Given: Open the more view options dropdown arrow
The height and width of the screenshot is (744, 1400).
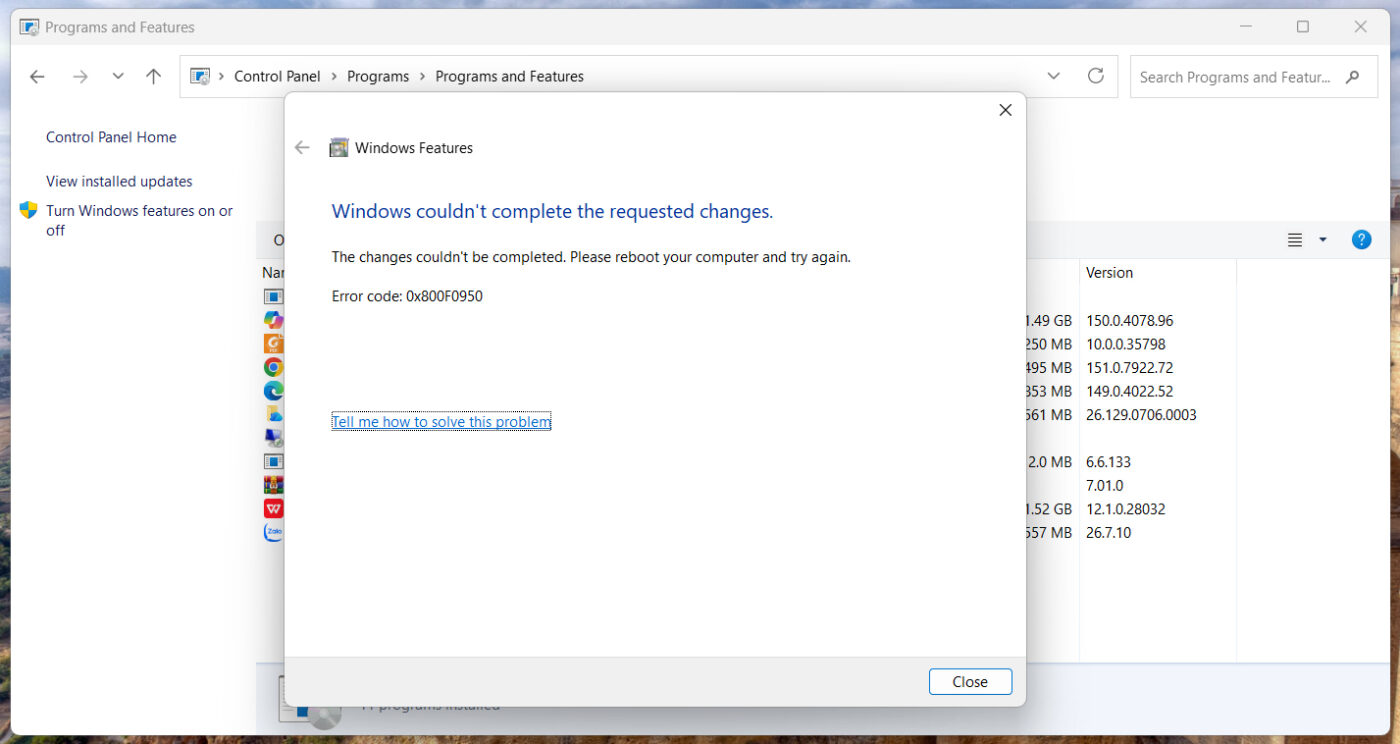Looking at the screenshot, I should [x=1323, y=240].
